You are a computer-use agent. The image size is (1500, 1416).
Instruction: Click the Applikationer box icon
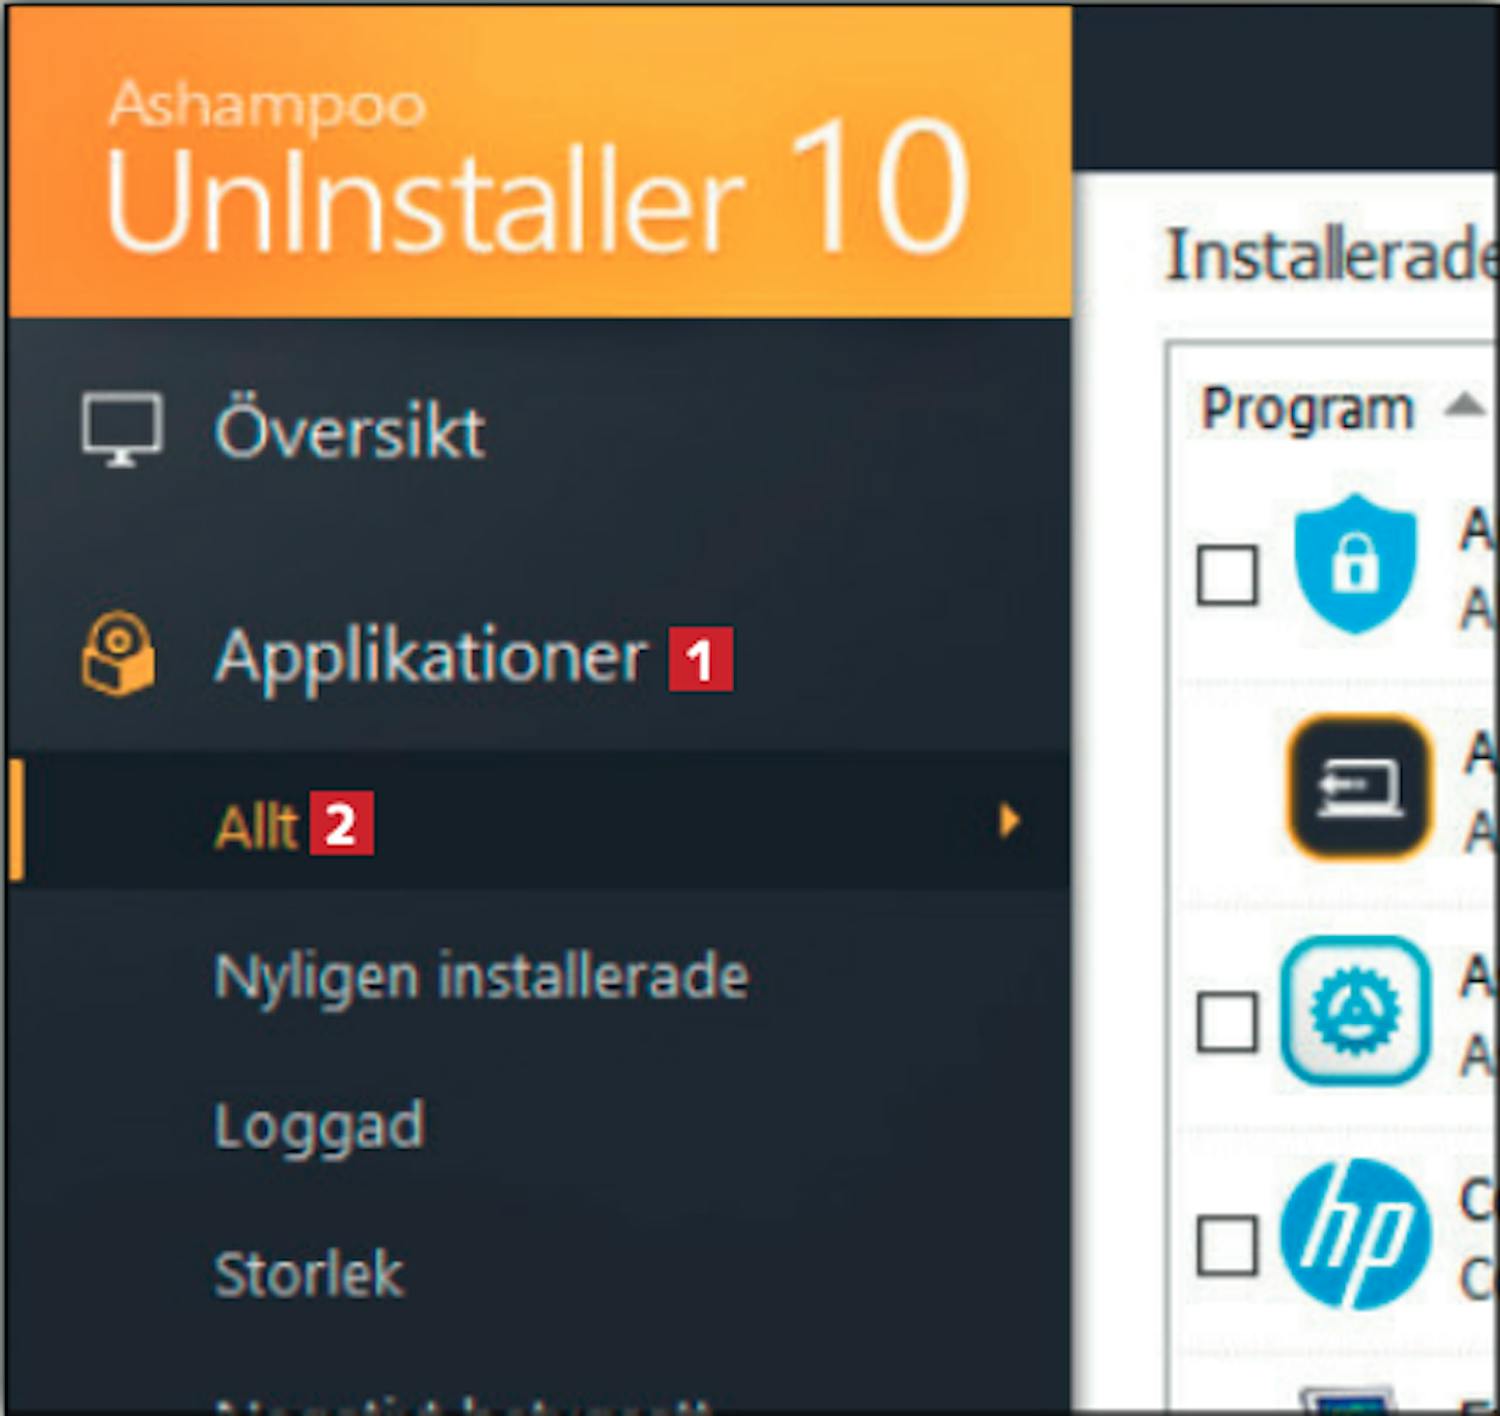tap(118, 655)
